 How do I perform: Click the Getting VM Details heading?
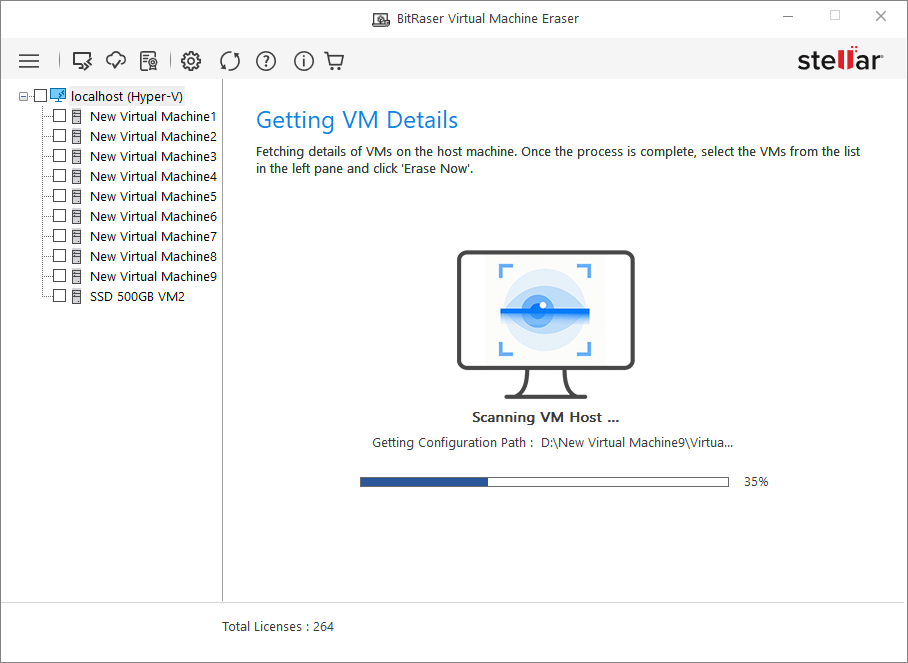point(357,120)
